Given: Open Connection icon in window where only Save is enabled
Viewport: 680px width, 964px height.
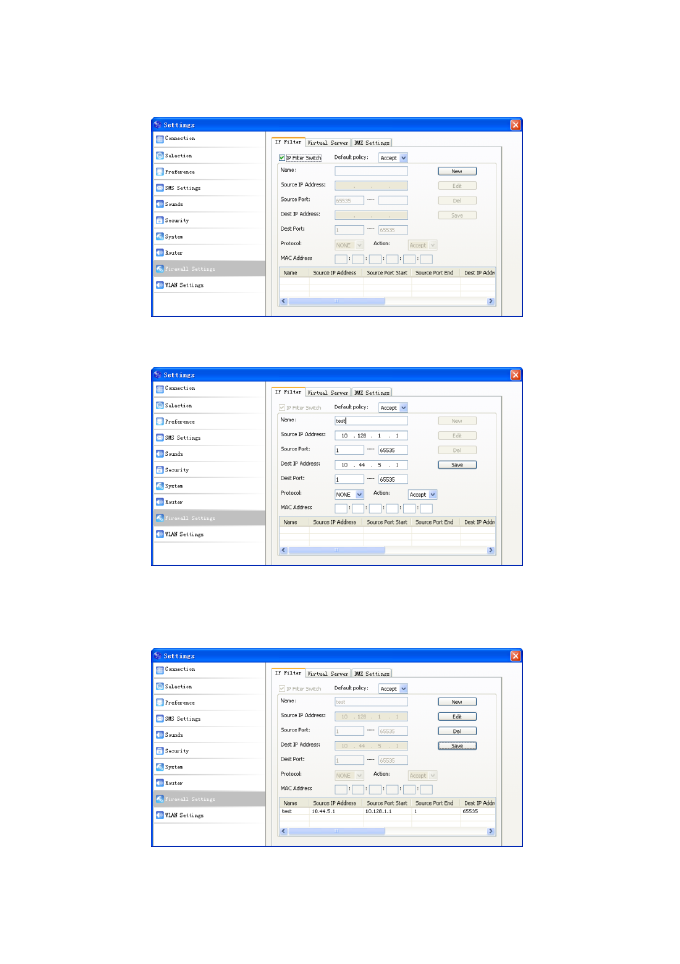Looking at the screenshot, I should 160,389.
